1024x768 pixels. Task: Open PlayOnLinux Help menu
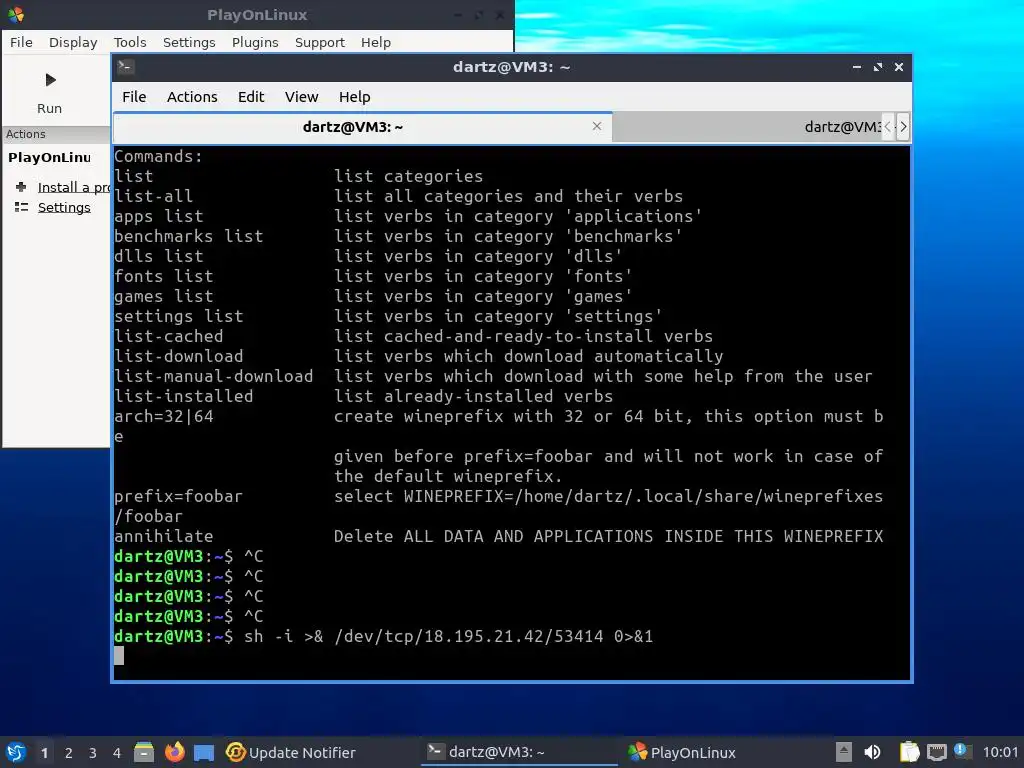pyautogui.click(x=376, y=42)
